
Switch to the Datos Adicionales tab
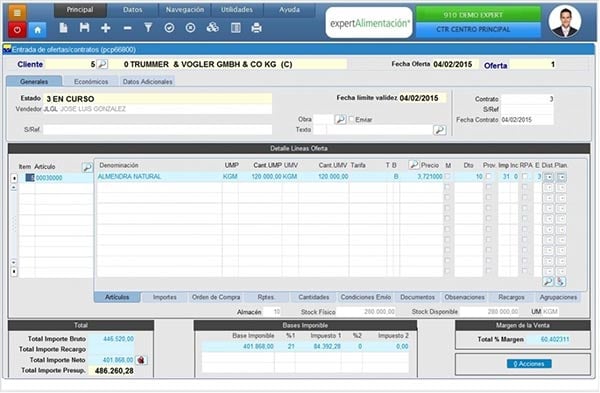[x=148, y=82]
